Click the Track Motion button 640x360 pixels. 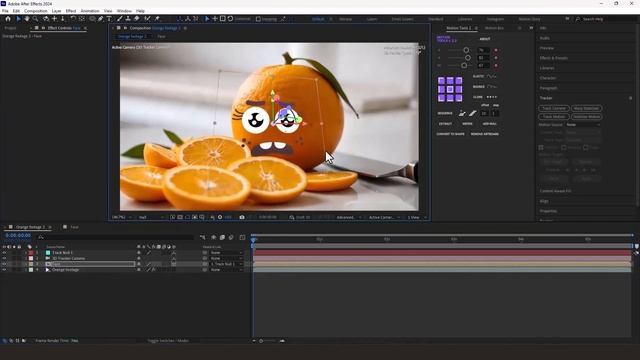(x=554, y=117)
